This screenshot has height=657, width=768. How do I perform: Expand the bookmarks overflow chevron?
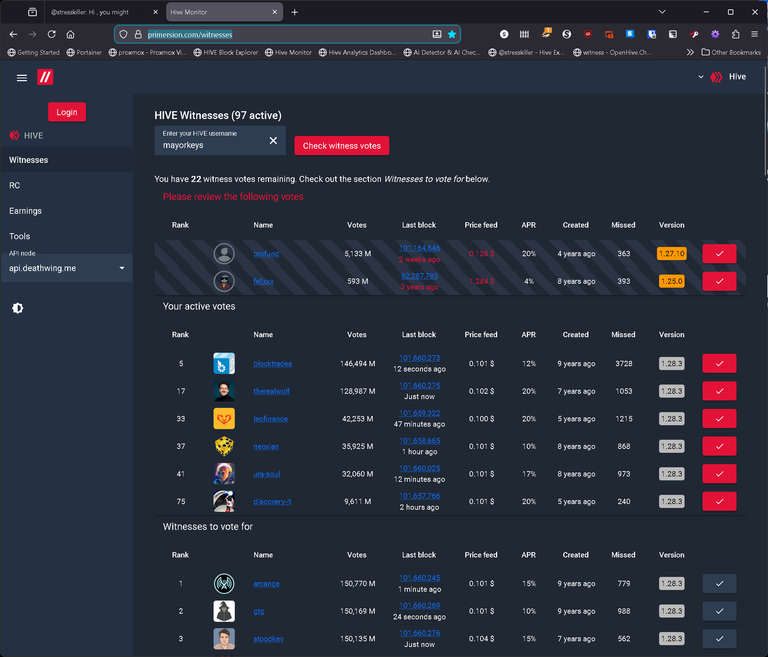[x=690, y=52]
